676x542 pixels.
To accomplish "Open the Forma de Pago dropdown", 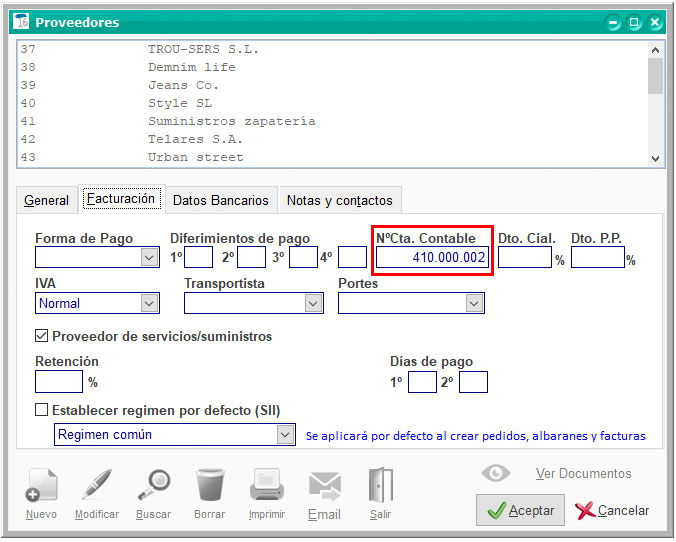I will (149, 257).
